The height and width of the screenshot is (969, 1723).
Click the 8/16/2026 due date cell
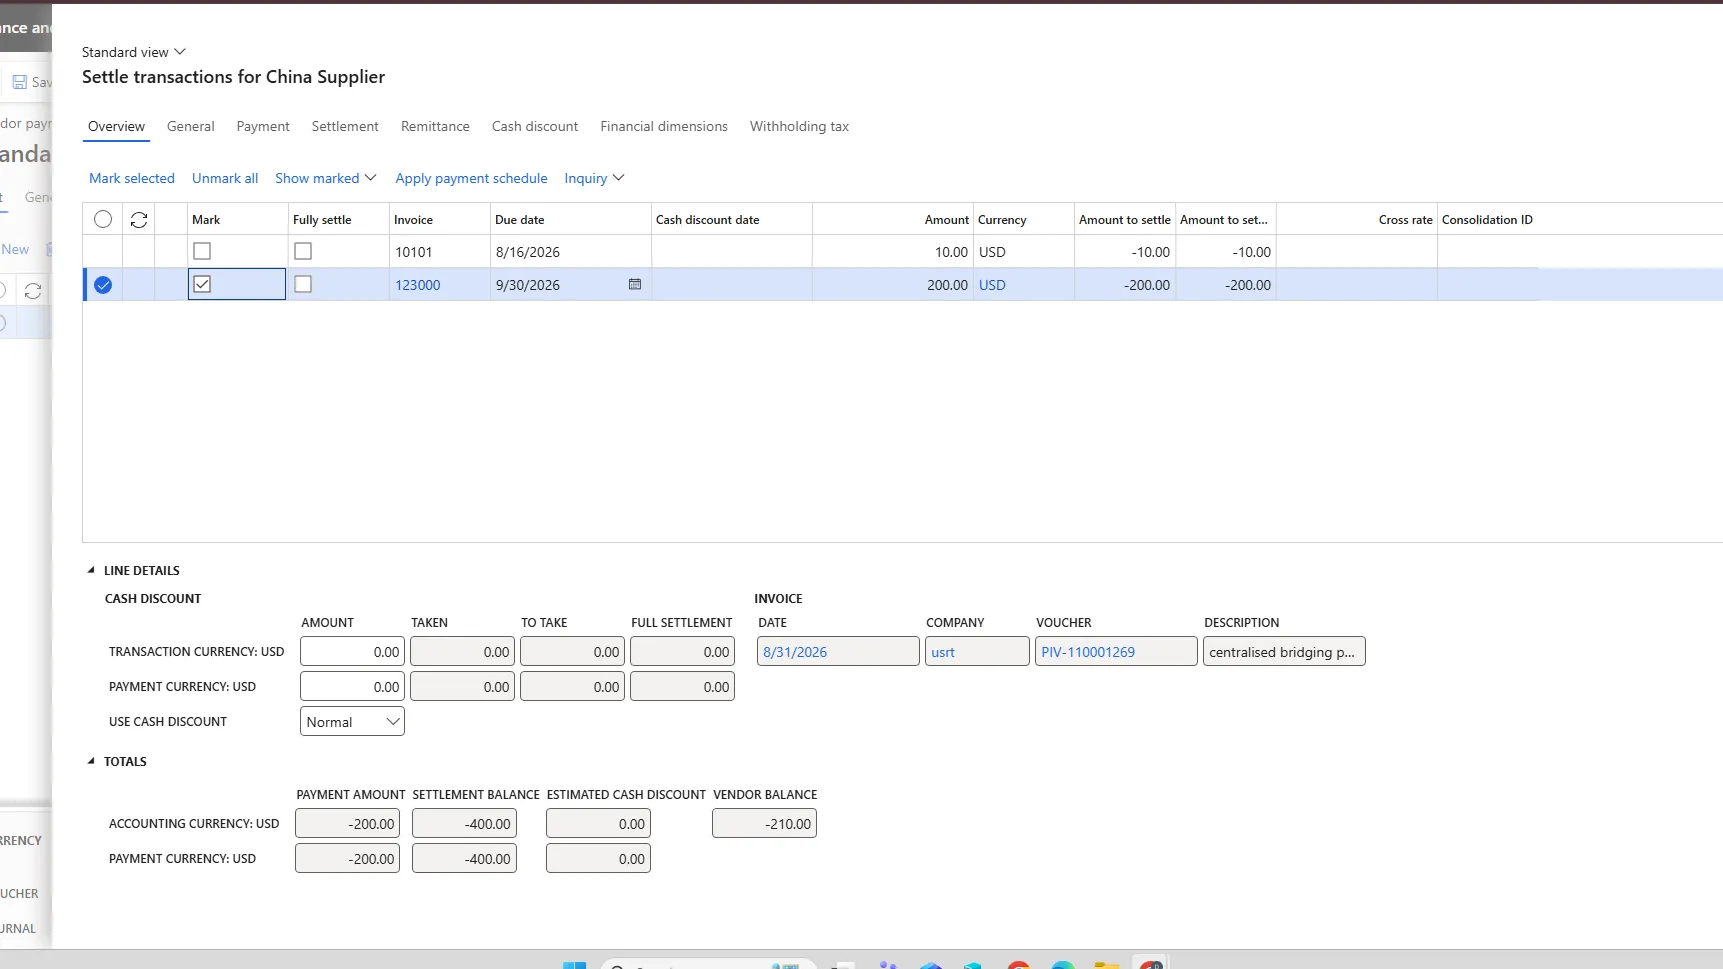coord(570,252)
